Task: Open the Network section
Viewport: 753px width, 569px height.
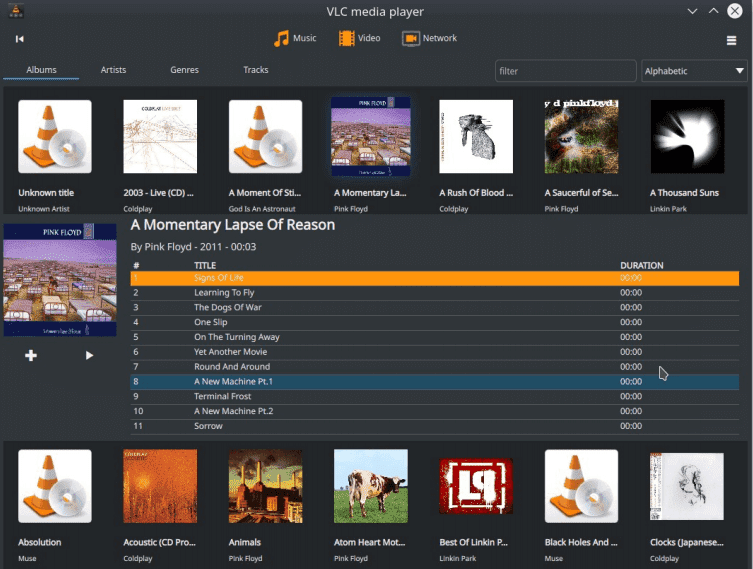Action: (x=429, y=38)
